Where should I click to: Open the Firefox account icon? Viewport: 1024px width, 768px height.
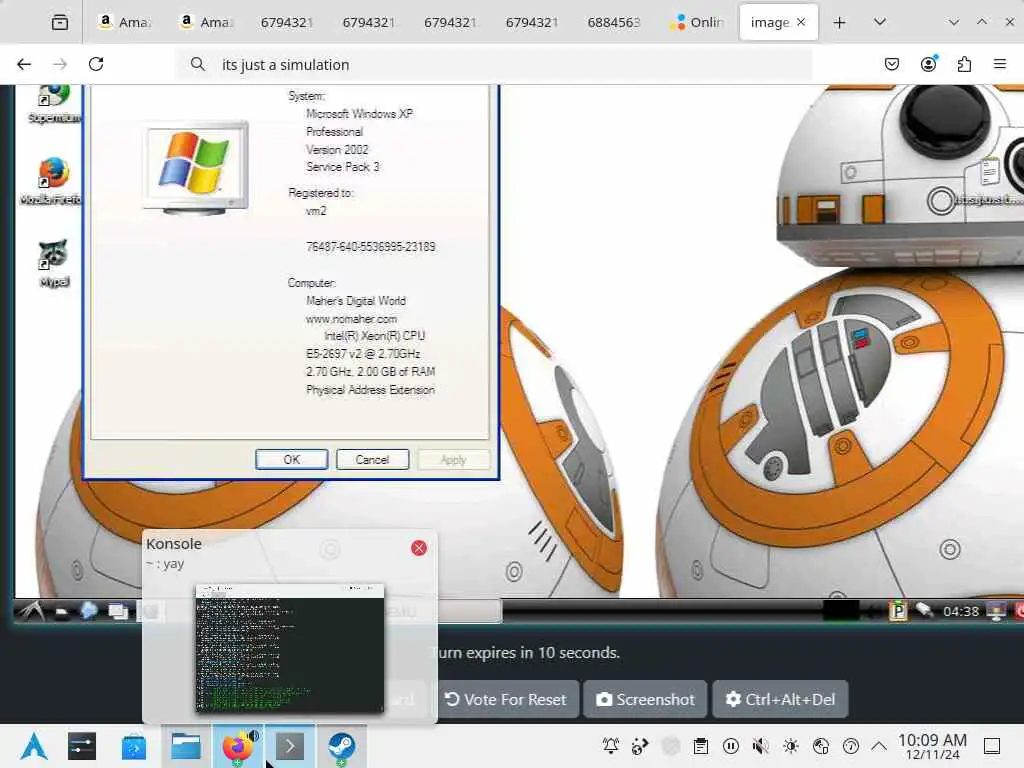(928, 64)
